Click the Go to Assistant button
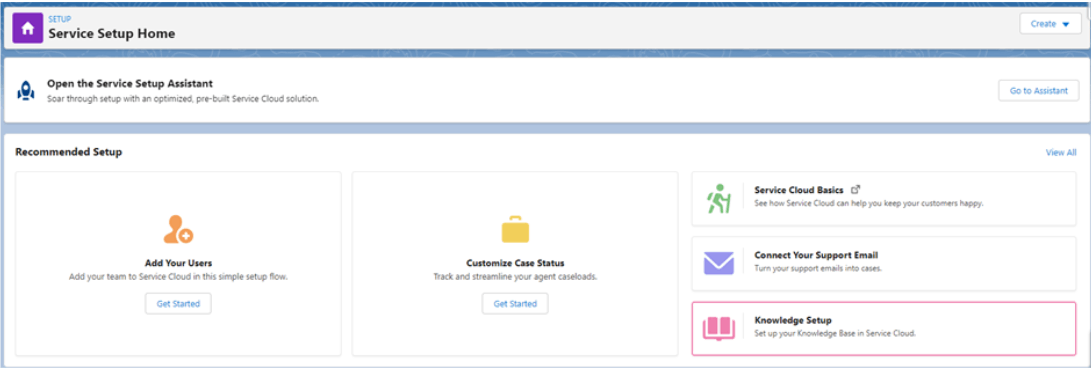Image resolution: width=1091 pixels, height=368 pixels. [x=1039, y=90]
